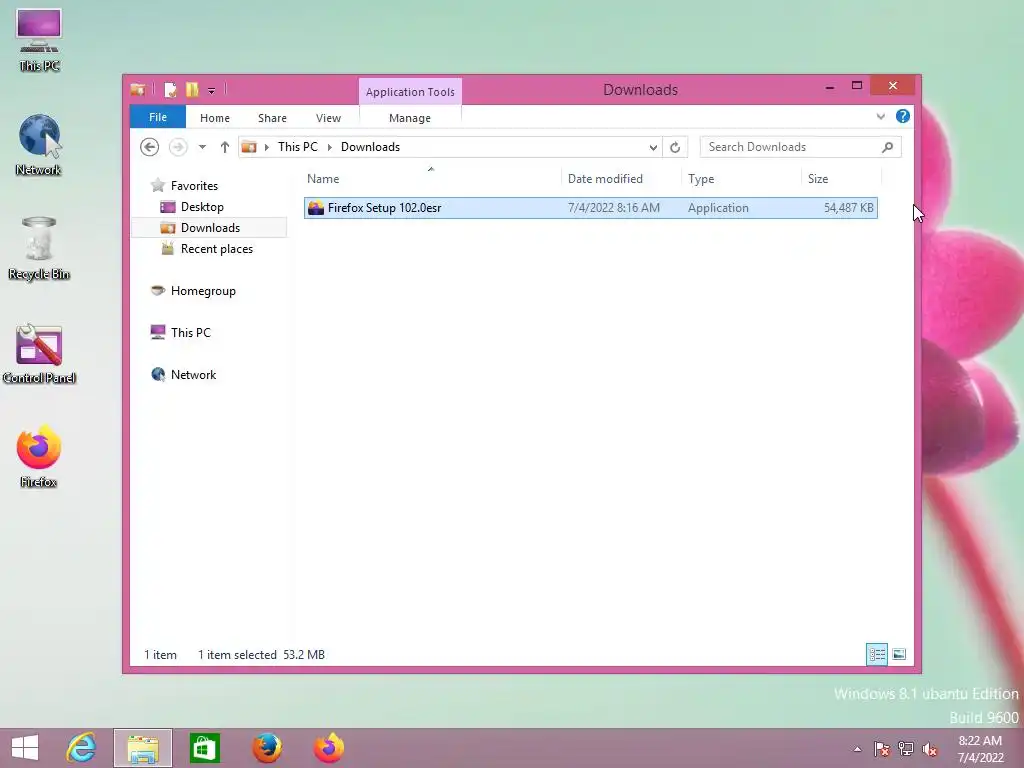Switch to the Home ribbon tab
Image resolution: width=1024 pixels, height=768 pixels.
pos(215,118)
